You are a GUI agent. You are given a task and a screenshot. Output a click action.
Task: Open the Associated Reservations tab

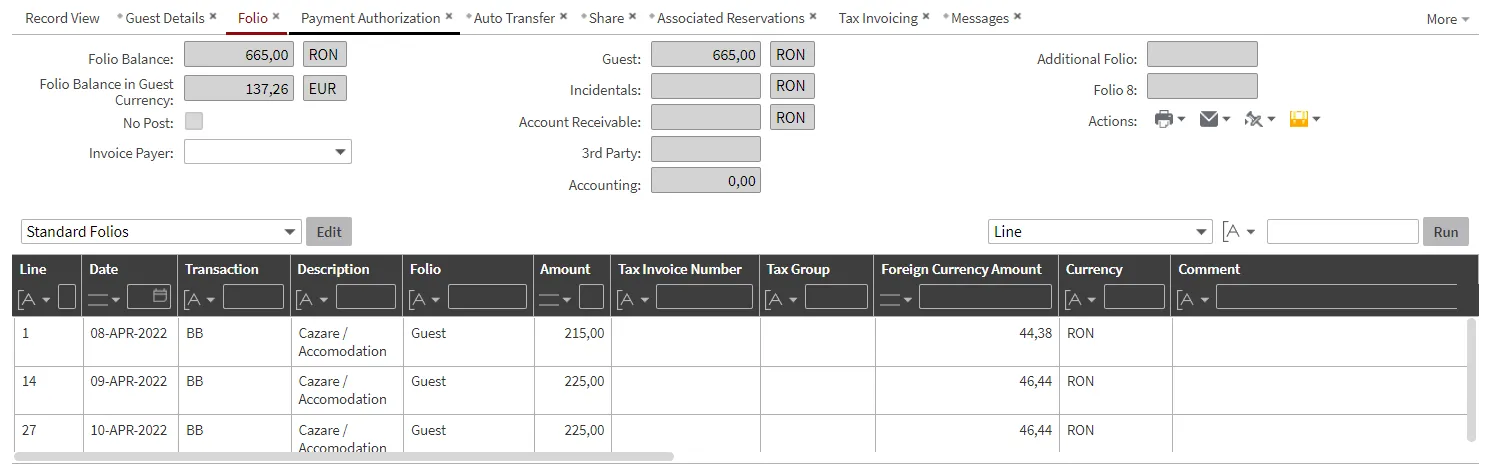(731, 18)
